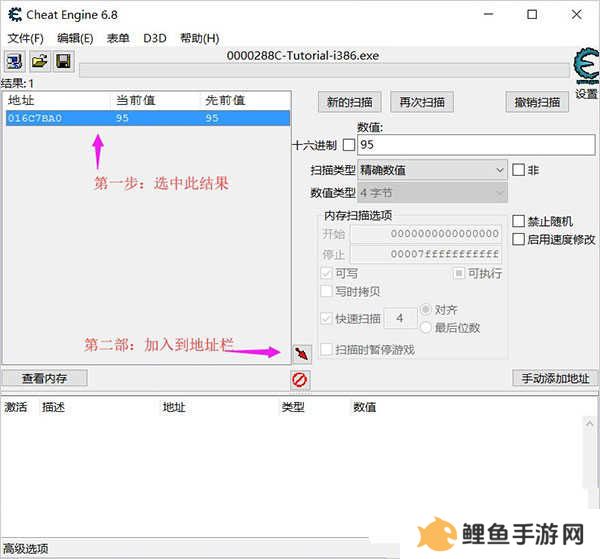Viewport: 600px width, 559px height.
Task: Toggle the 十六进制 hexadecimal checkbox
Action: click(x=349, y=145)
